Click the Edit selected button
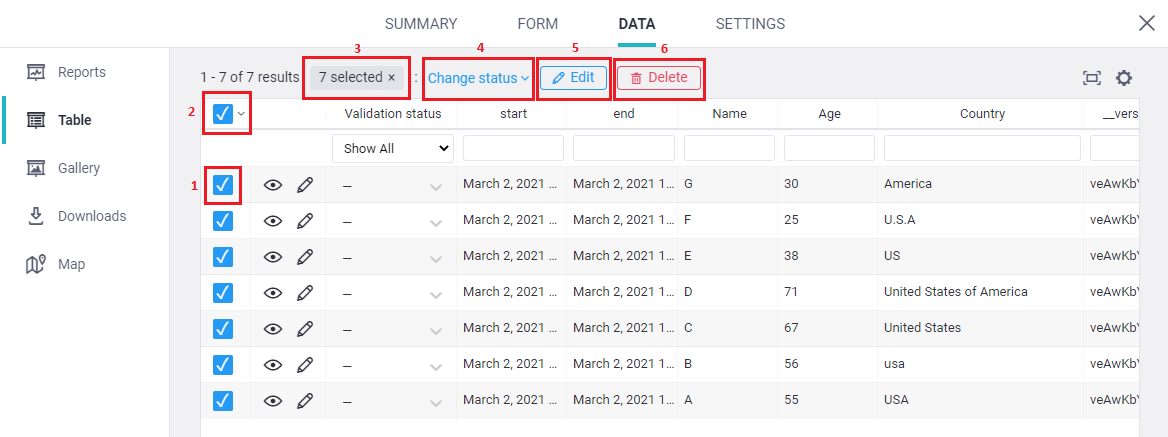The height and width of the screenshot is (437, 1168). [x=573, y=78]
